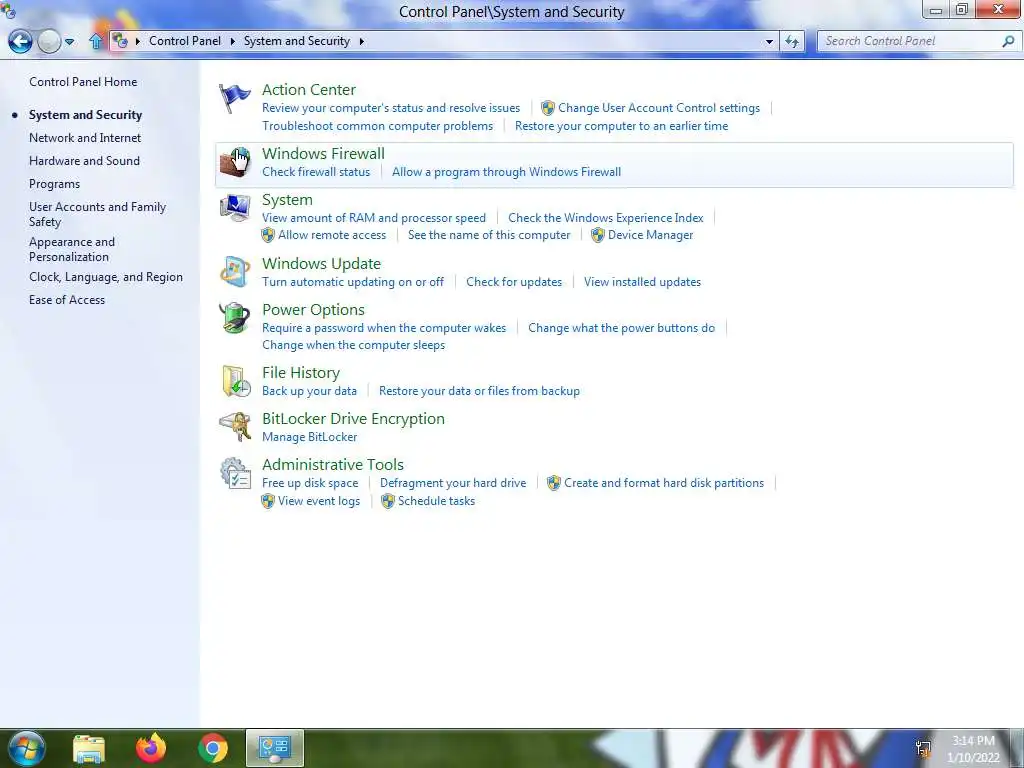Click Turn automatic updating on or off
The width and height of the screenshot is (1024, 768).
pos(353,281)
